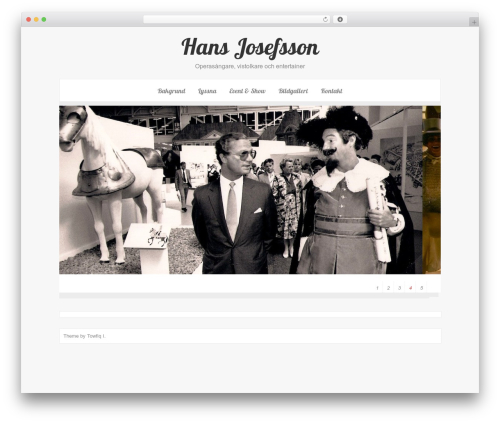This screenshot has height=423, width=500.
Task: Click the partially visible next color slide
Action: pos(432,190)
